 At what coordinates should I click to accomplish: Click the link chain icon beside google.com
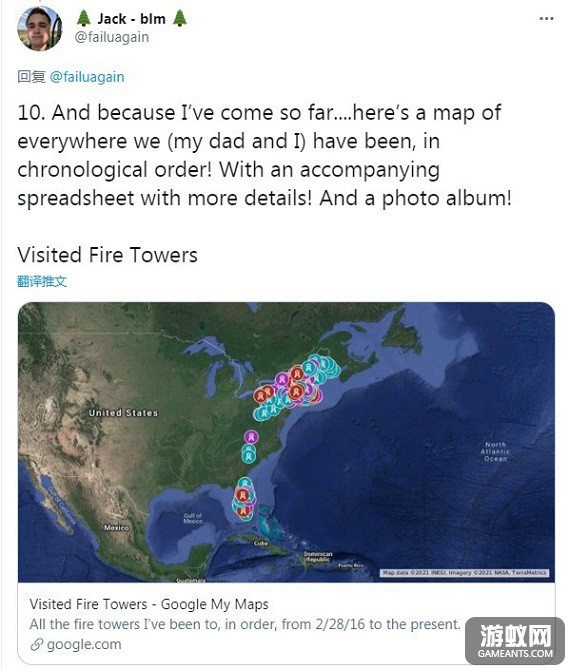coord(37,644)
